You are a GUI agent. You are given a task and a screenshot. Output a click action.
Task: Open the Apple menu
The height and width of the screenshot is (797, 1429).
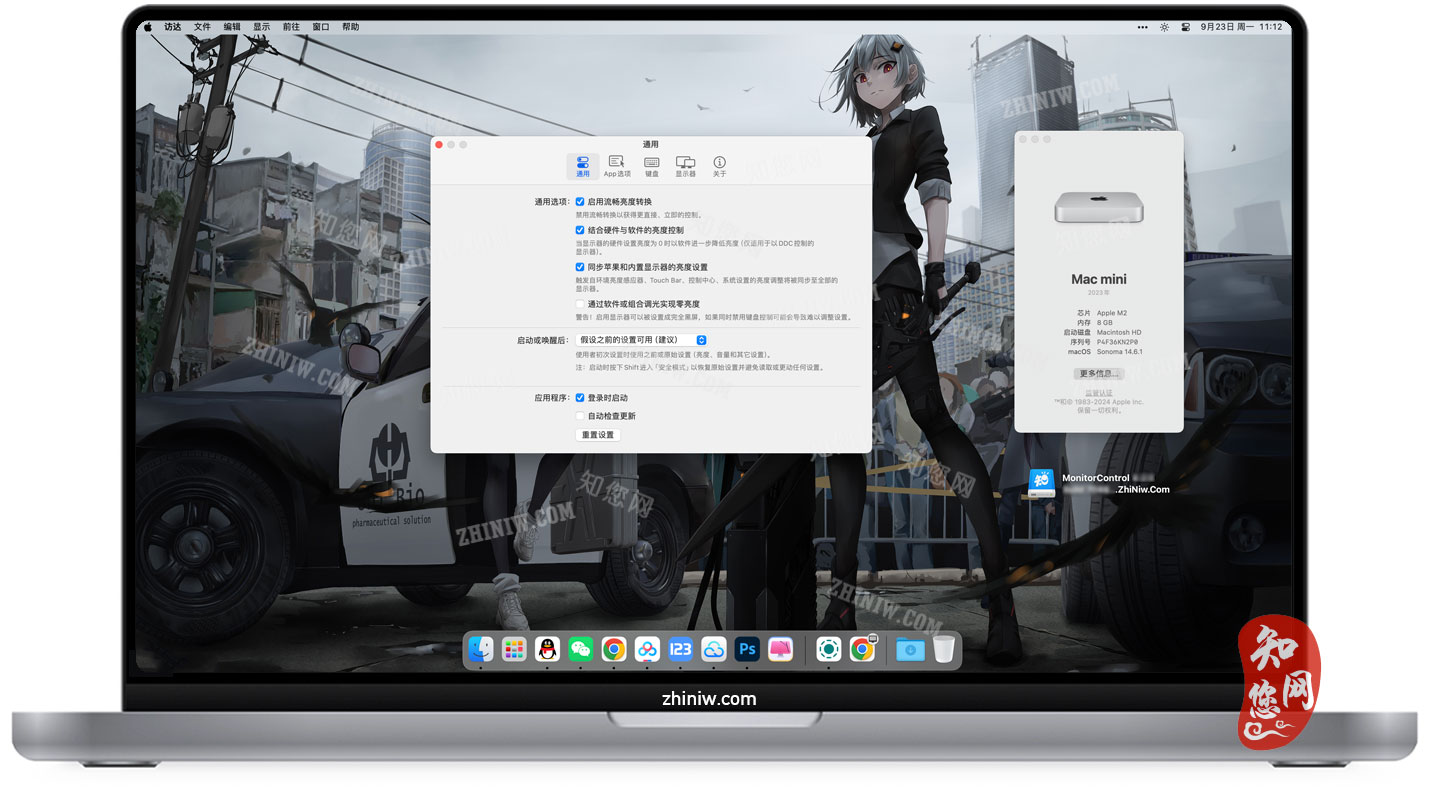click(x=148, y=27)
